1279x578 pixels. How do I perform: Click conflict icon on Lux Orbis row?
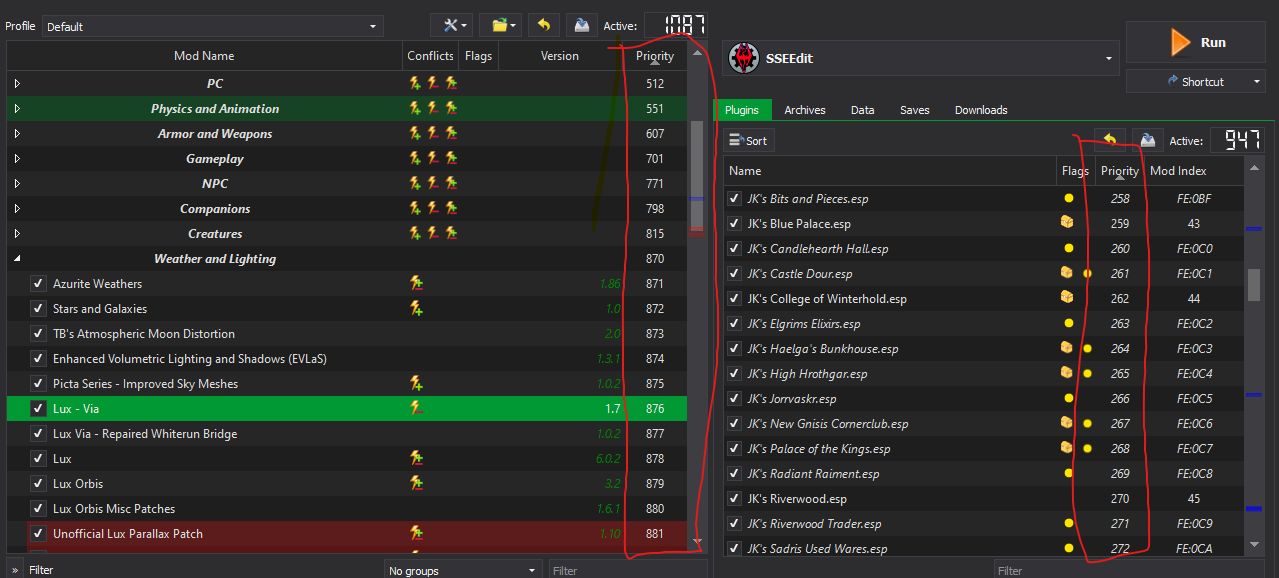pos(416,484)
